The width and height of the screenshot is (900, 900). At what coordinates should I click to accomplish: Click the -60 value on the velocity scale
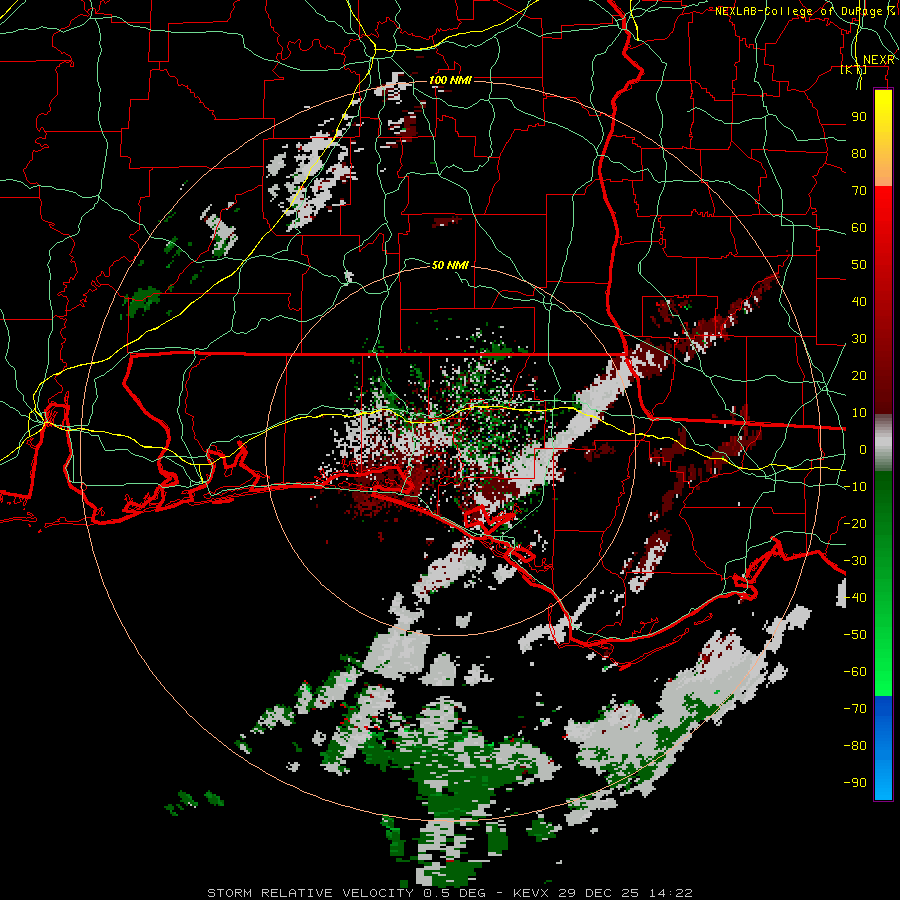point(855,672)
